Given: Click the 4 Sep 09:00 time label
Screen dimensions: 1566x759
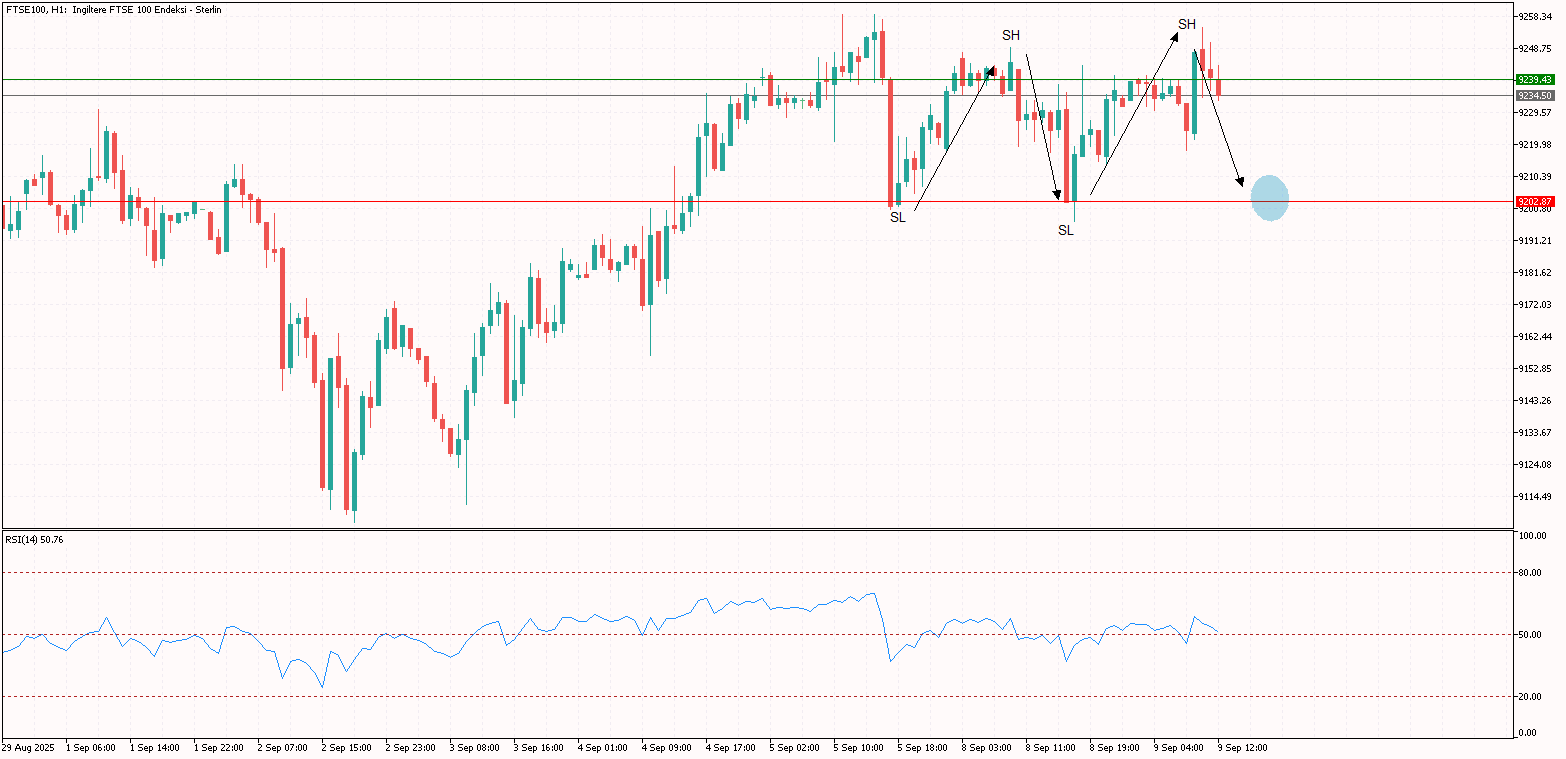Looking at the screenshot, I should [x=666, y=747].
